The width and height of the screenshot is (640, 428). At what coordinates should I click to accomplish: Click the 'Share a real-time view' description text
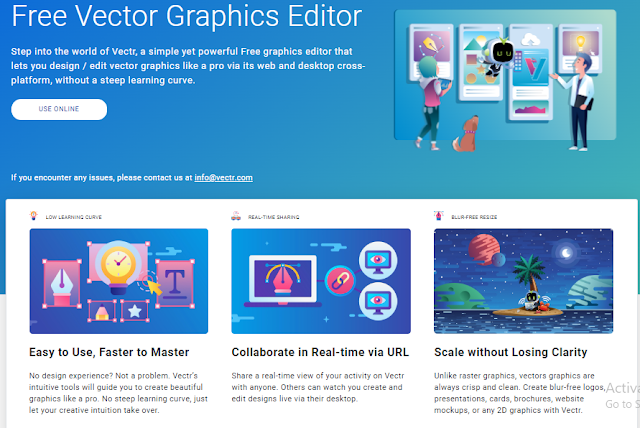pos(318,387)
